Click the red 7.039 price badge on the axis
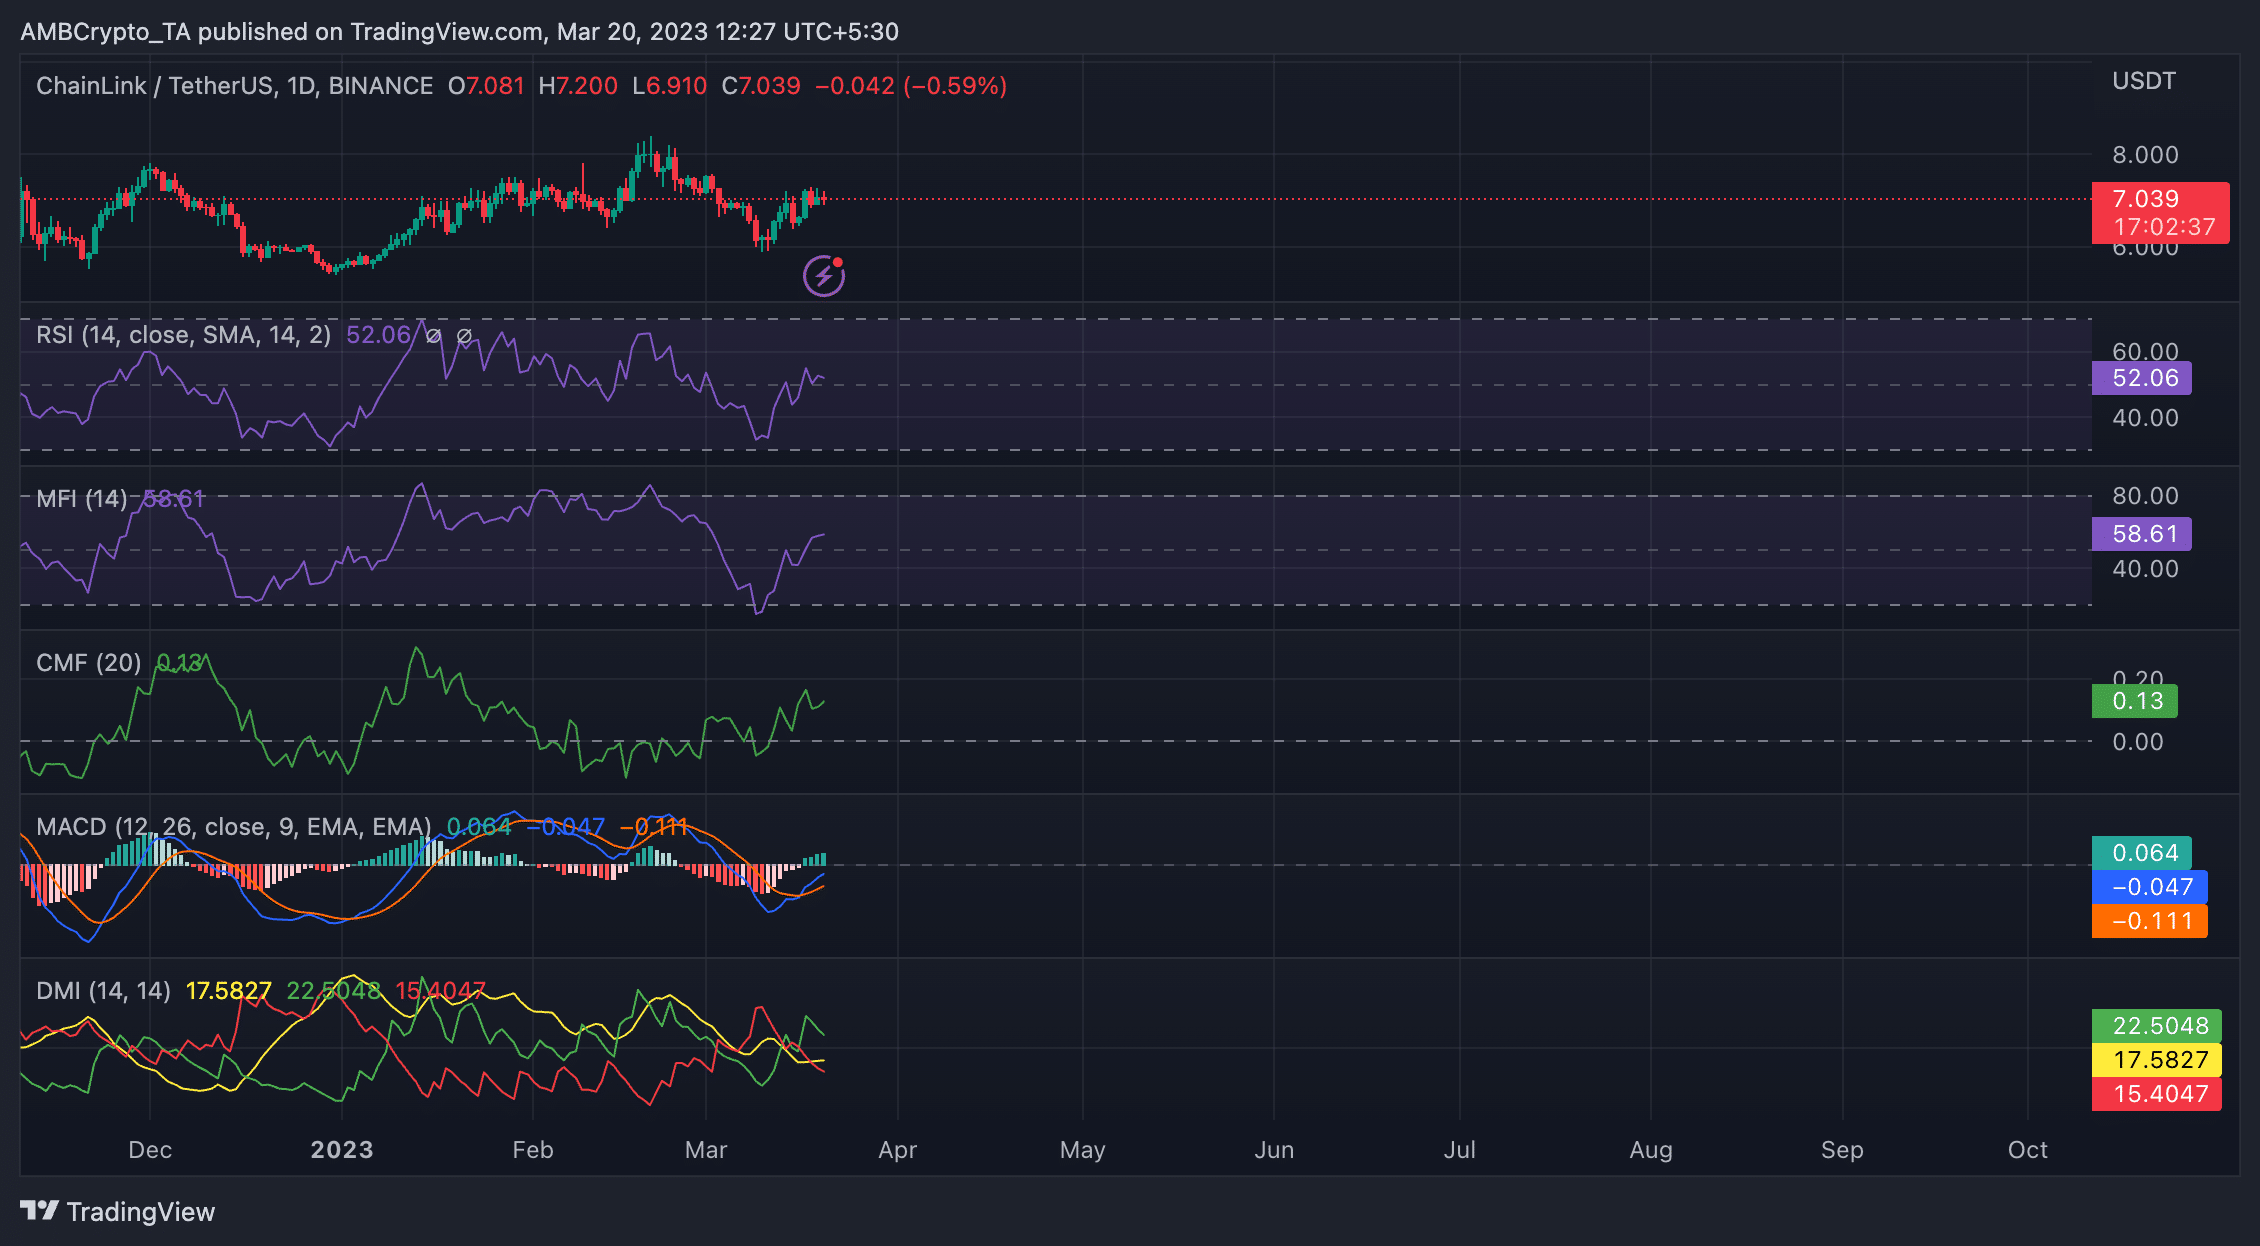This screenshot has width=2260, height=1246. (2144, 199)
